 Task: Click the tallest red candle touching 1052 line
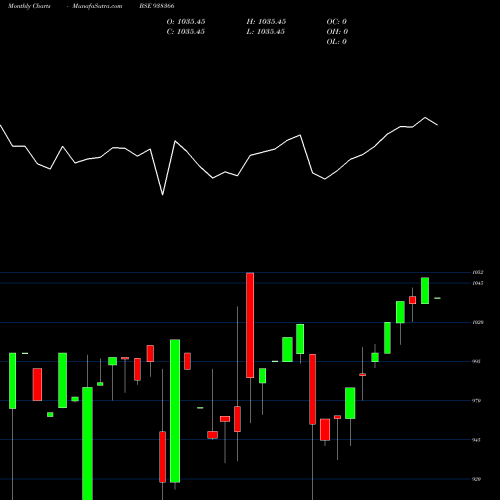(x=250, y=325)
